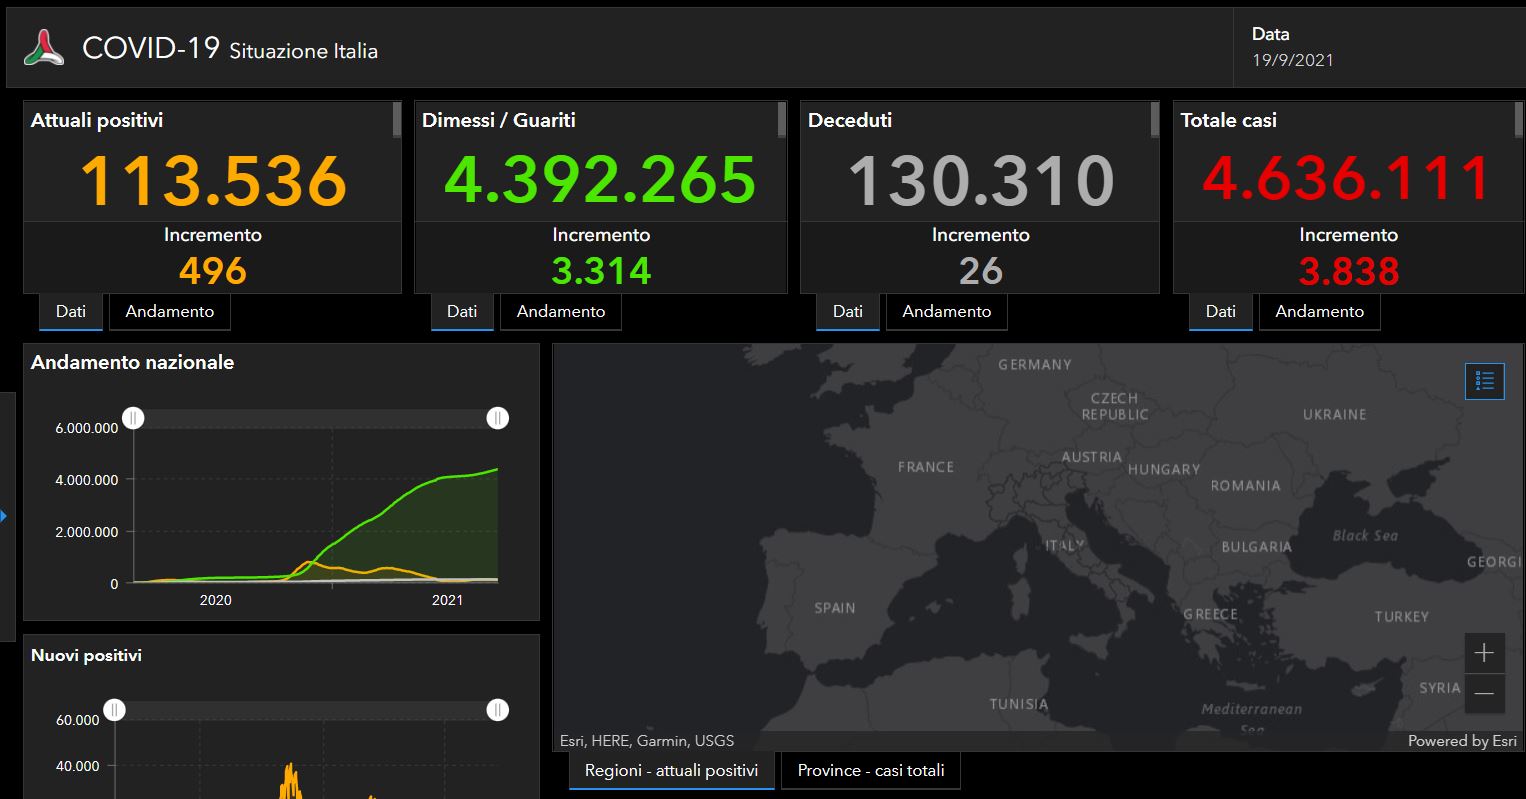This screenshot has width=1526, height=799.
Task: Click the Attuali positivi panel scrollbar
Action: pos(397,120)
